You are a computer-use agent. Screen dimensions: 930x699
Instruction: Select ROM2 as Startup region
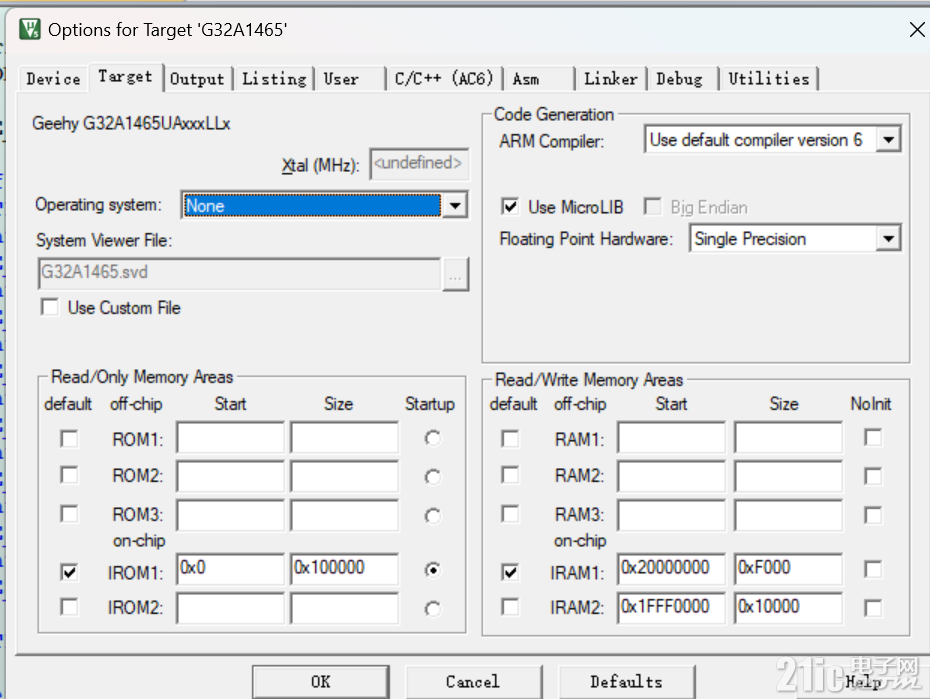pyautogui.click(x=433, y=477)
